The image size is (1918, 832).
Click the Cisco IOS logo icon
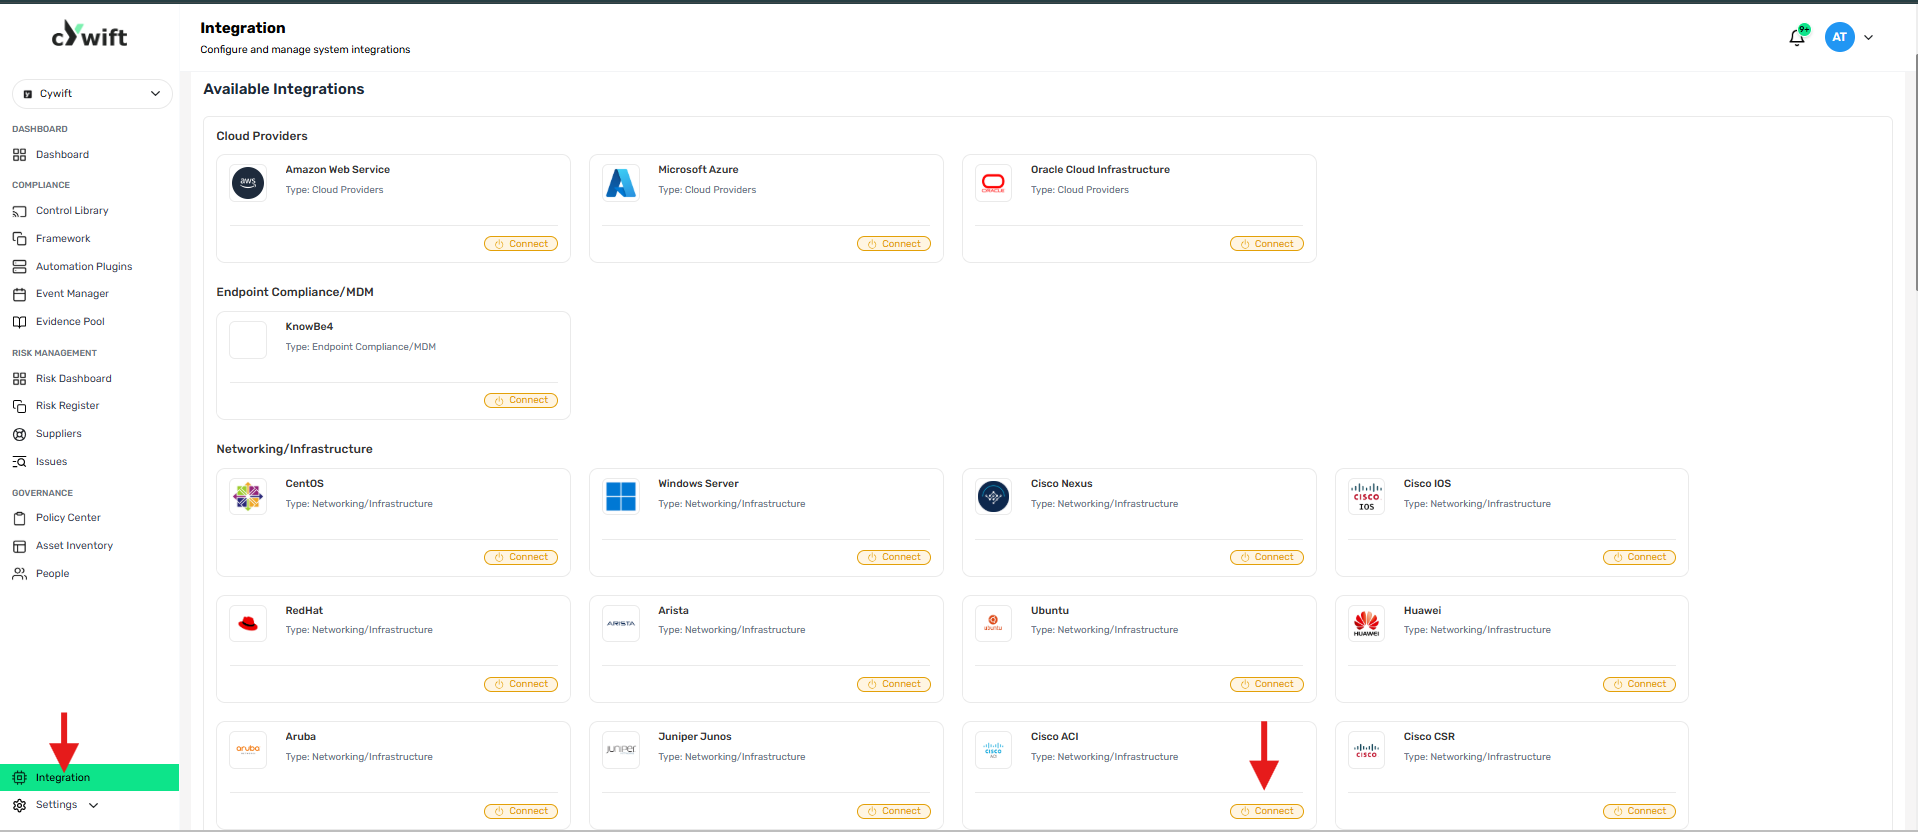(x=1366, y=497)
